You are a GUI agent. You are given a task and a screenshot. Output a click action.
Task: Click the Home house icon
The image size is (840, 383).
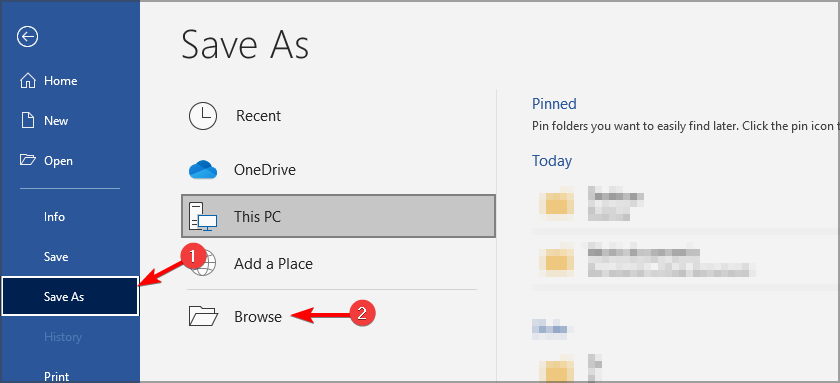click(27, 81)
